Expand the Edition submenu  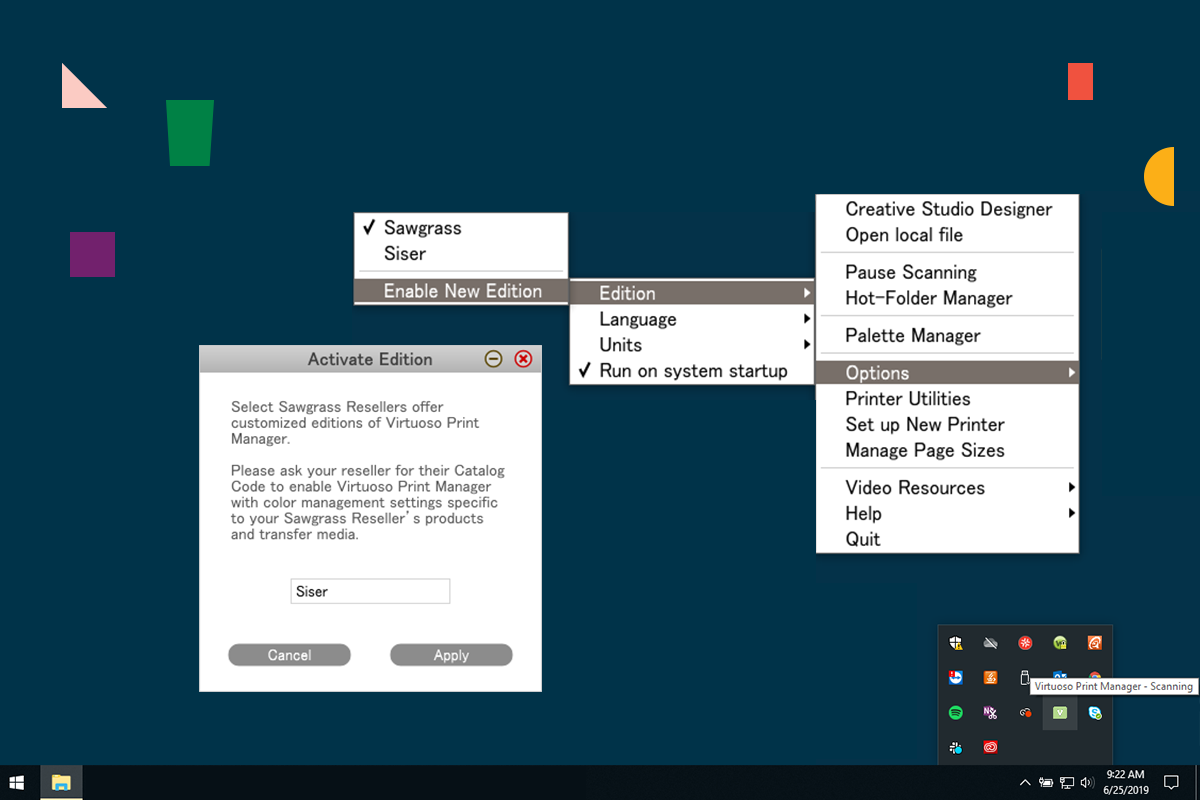coord(693,293)
